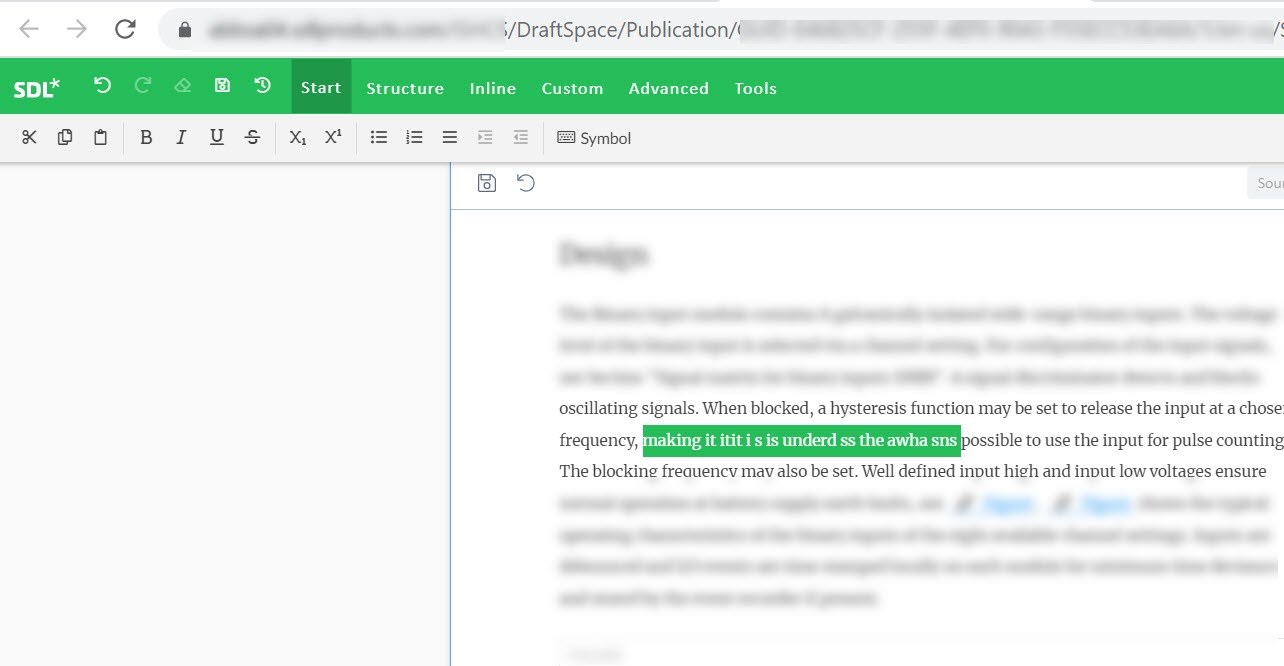Create a bulleted list

(379, 137)
